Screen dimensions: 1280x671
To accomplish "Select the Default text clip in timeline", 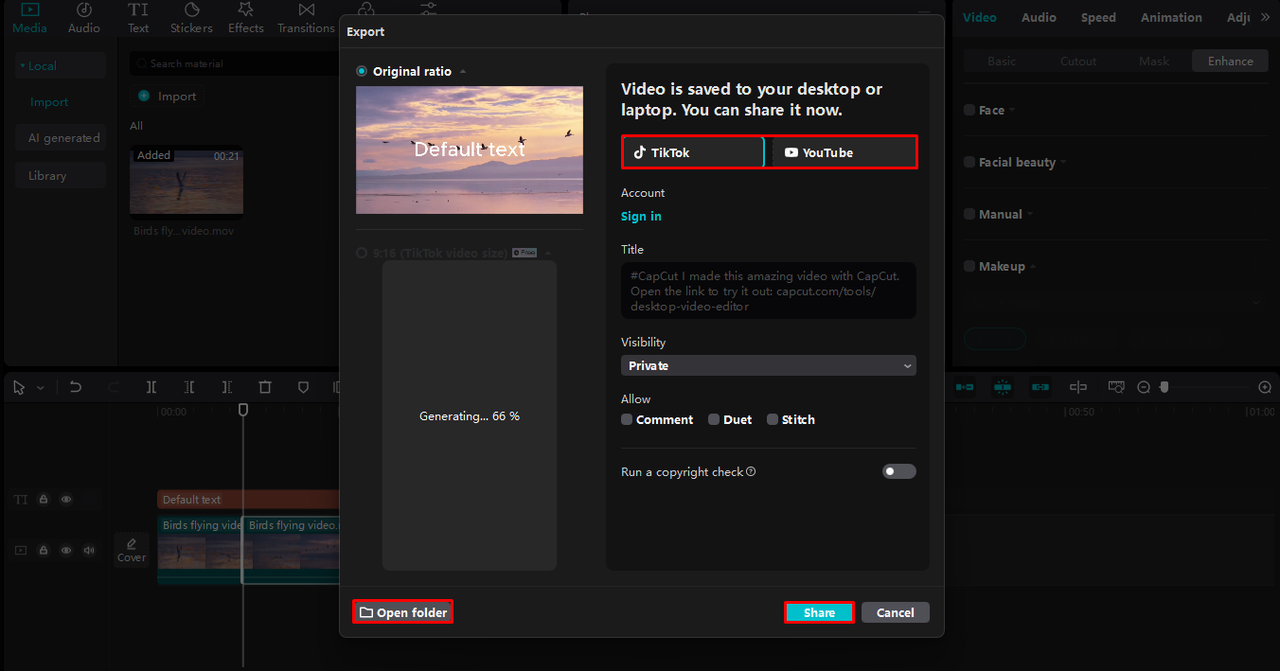I will [248, 499].
